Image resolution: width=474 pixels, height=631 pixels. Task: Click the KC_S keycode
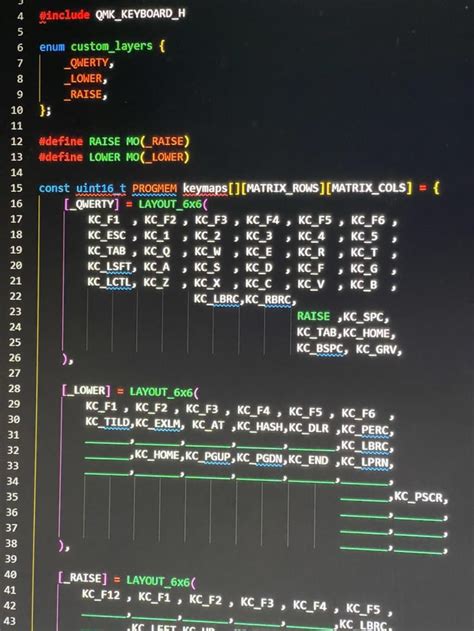click(x=207, y=268)
